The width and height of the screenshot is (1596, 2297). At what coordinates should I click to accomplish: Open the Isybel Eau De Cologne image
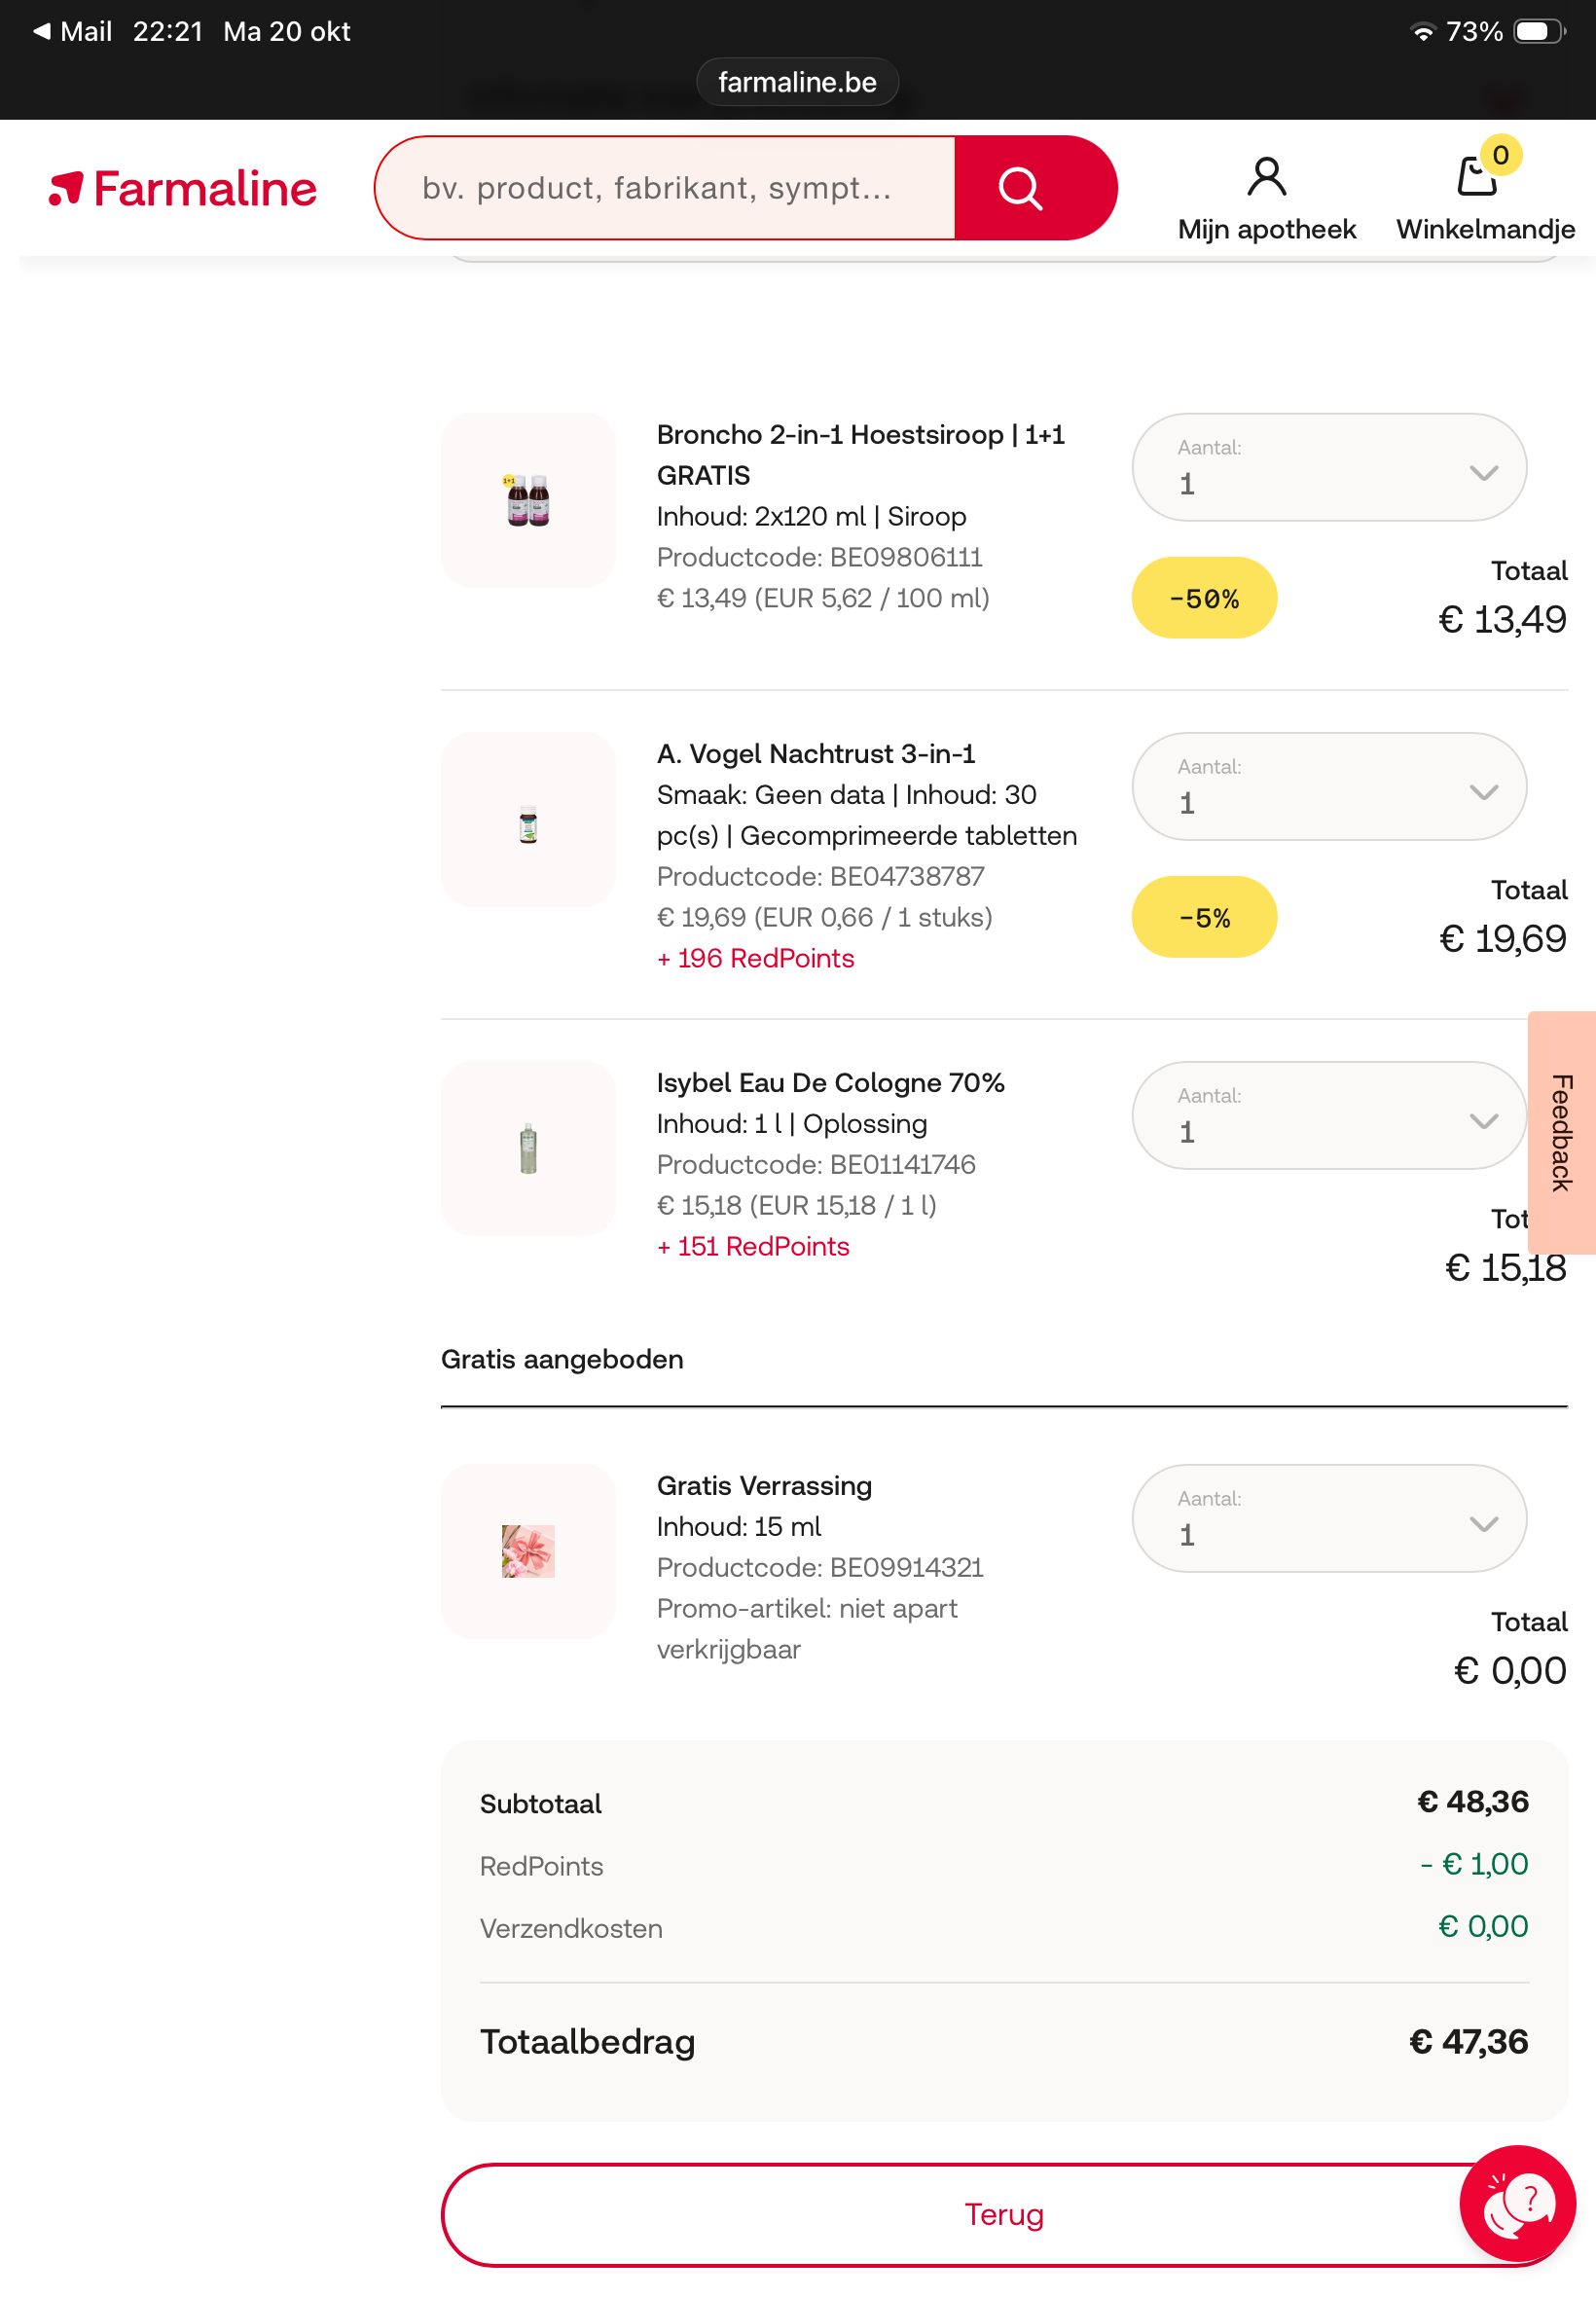(x=528, y=1148)
